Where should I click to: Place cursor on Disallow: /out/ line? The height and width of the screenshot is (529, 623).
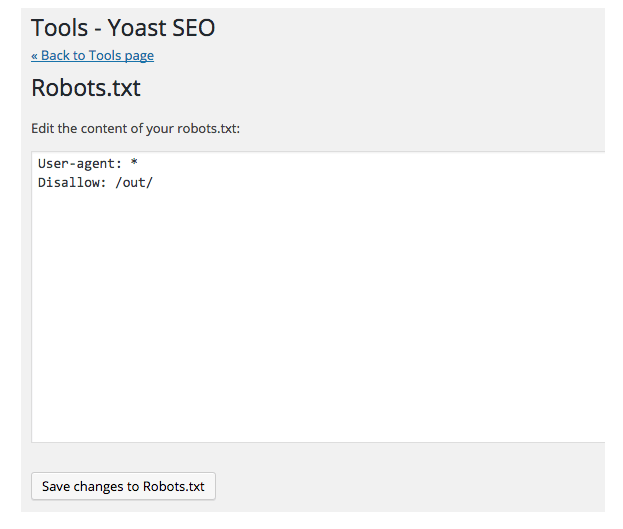click(95, 182)
